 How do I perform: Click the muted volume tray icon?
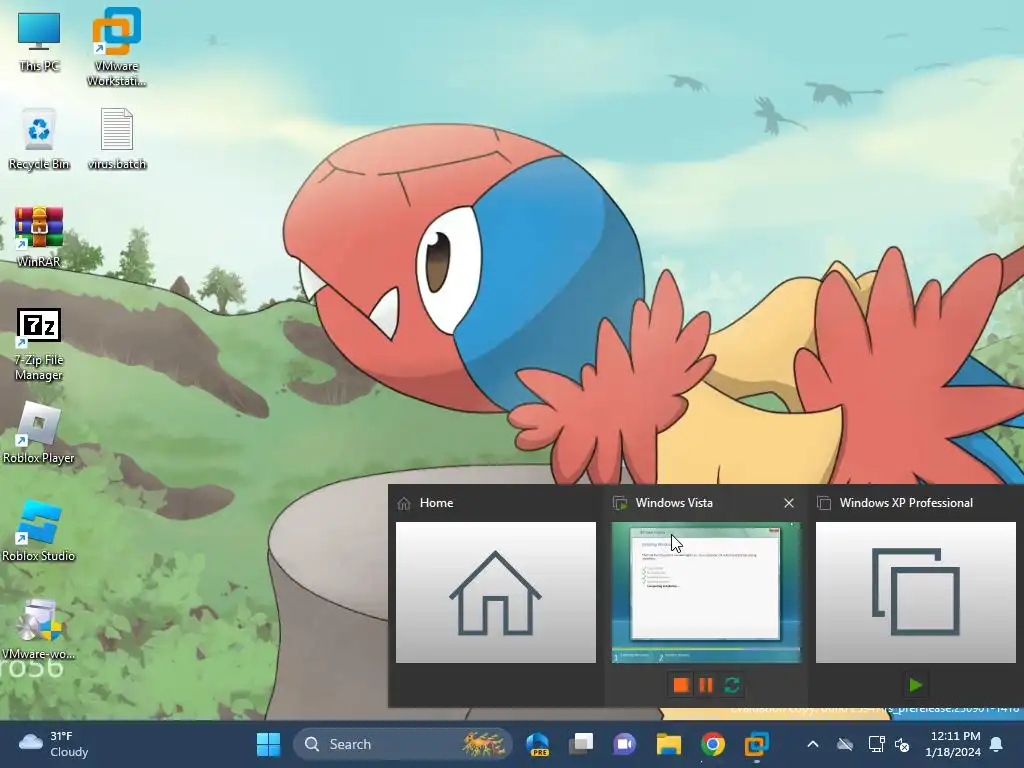click(x=902, y=744)
